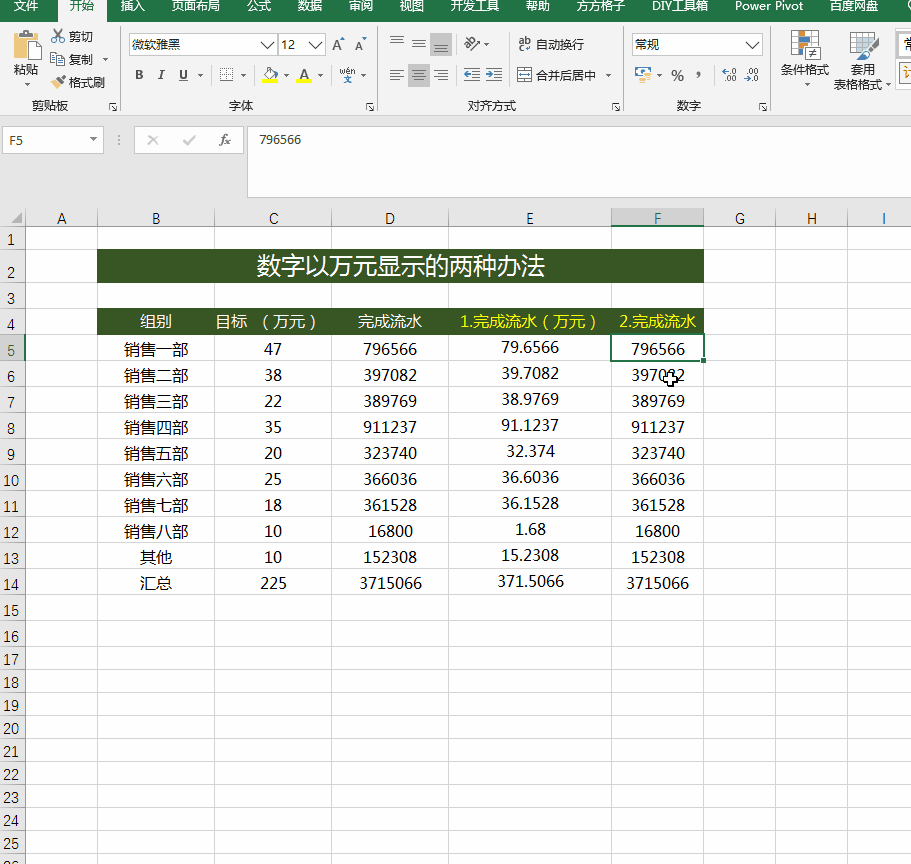Open the font size dropdown
911x864 pixels.
(315, 45)
